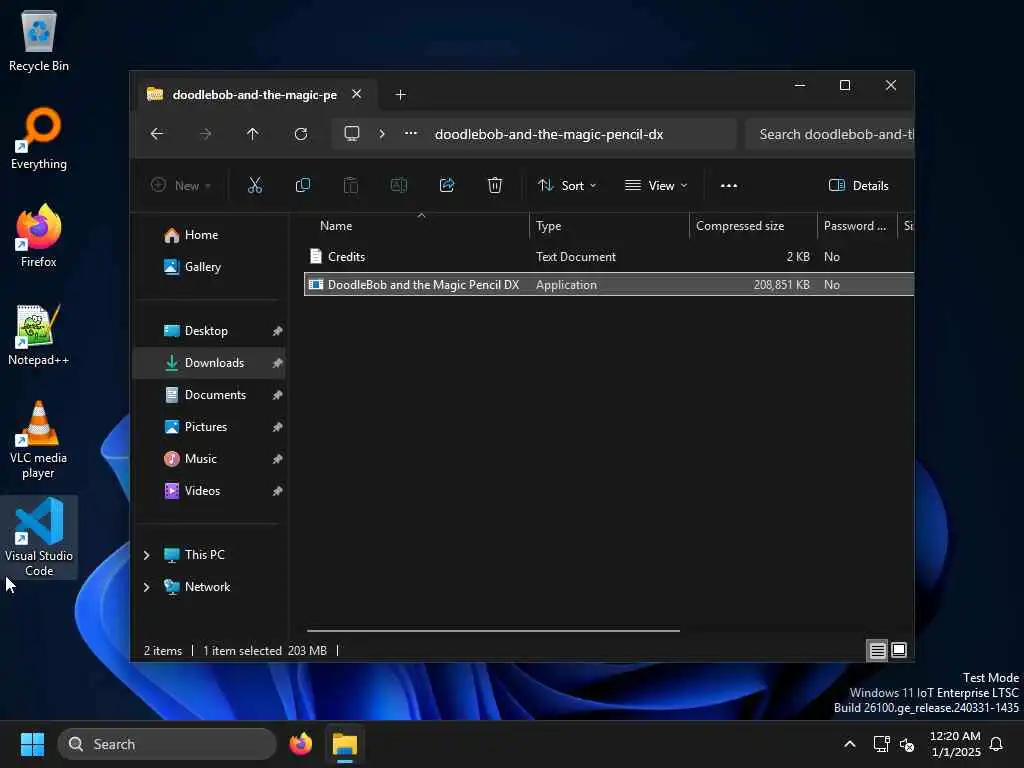Click the pin icon beside Music
This screenshot has height=768, width=1024.
coord(278,459)
